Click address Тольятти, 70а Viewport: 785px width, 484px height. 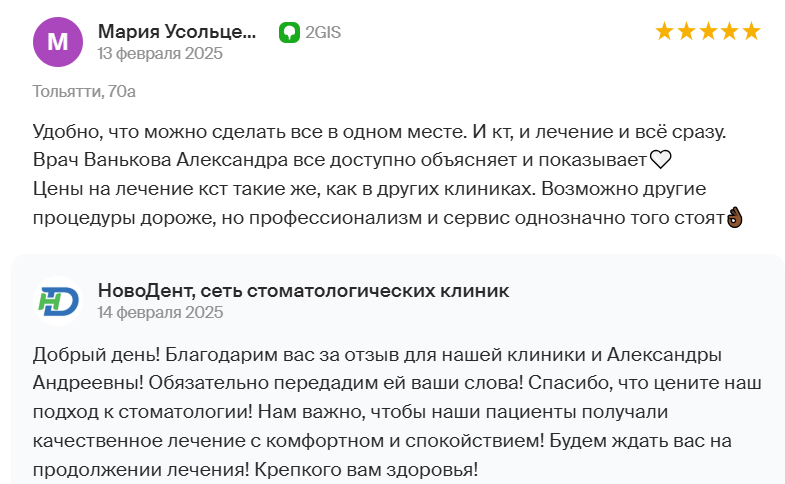(84, 92)
